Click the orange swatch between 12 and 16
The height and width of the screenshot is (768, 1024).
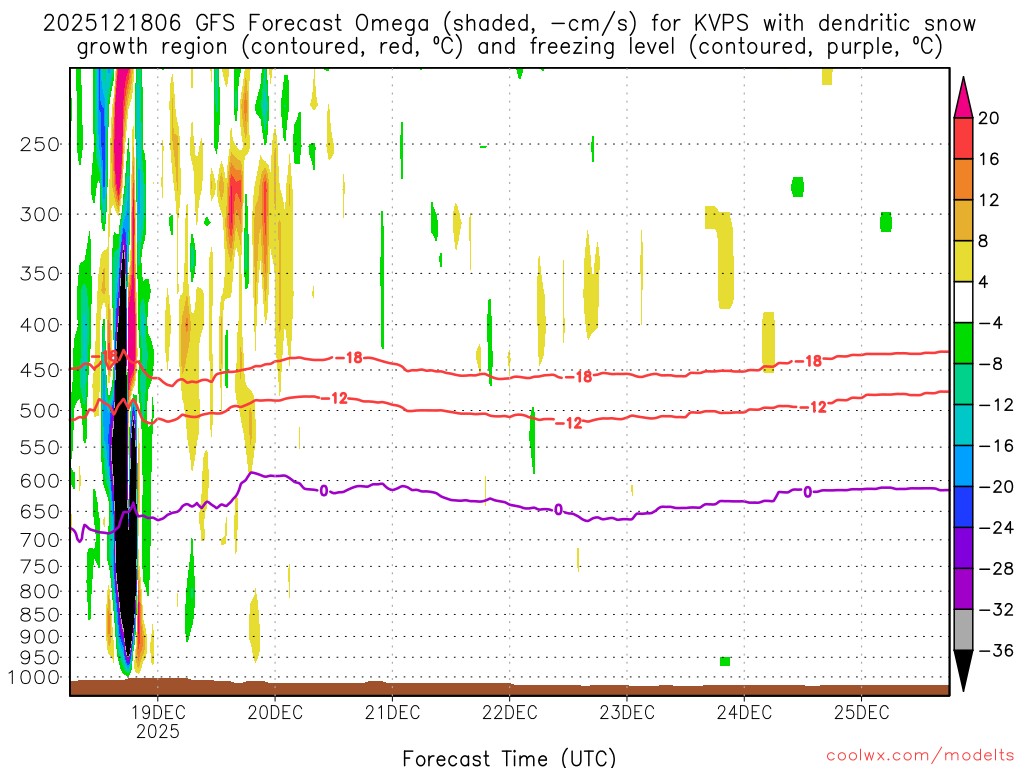tap(963, 180)
